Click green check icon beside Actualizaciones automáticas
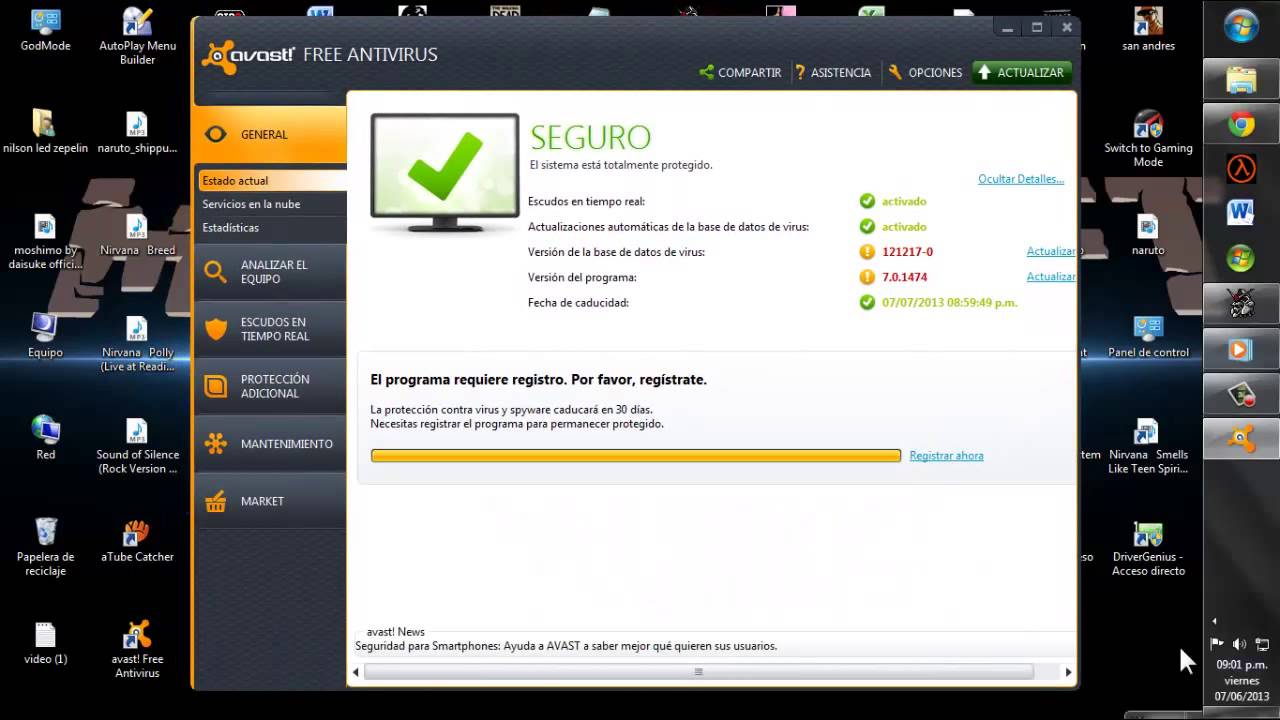1280x720 pixels. point(867,226)
